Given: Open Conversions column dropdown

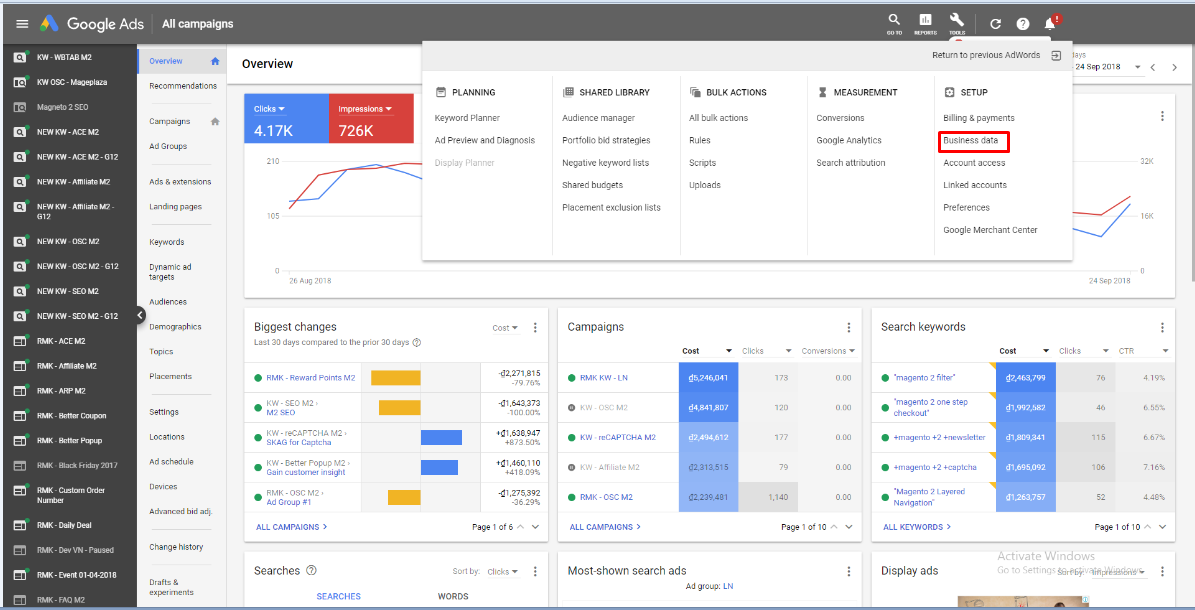Looking at the screenshot, I should click(x=828, y=351).
